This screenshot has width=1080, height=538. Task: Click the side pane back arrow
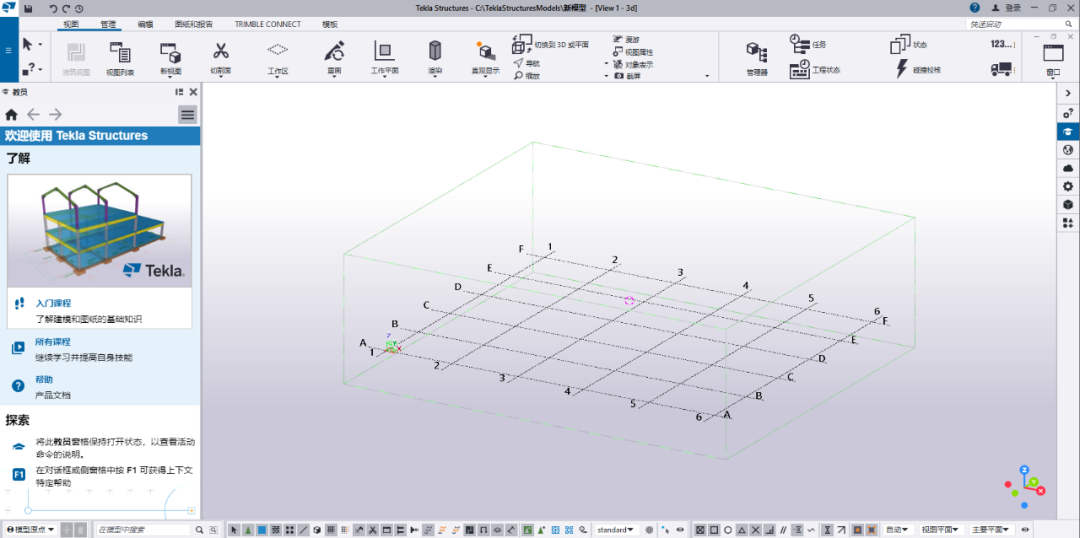click(33, 114)
